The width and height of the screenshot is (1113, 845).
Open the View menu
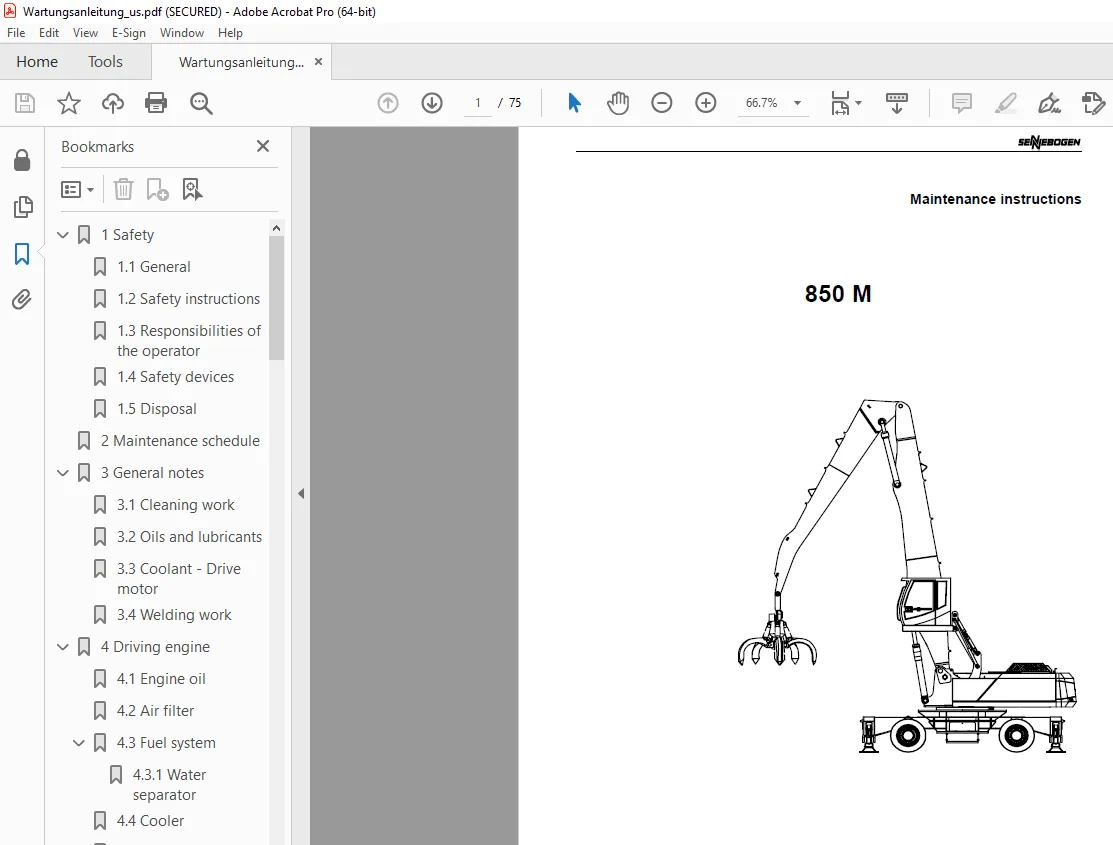pyautogui.click(x=85, y=33)
